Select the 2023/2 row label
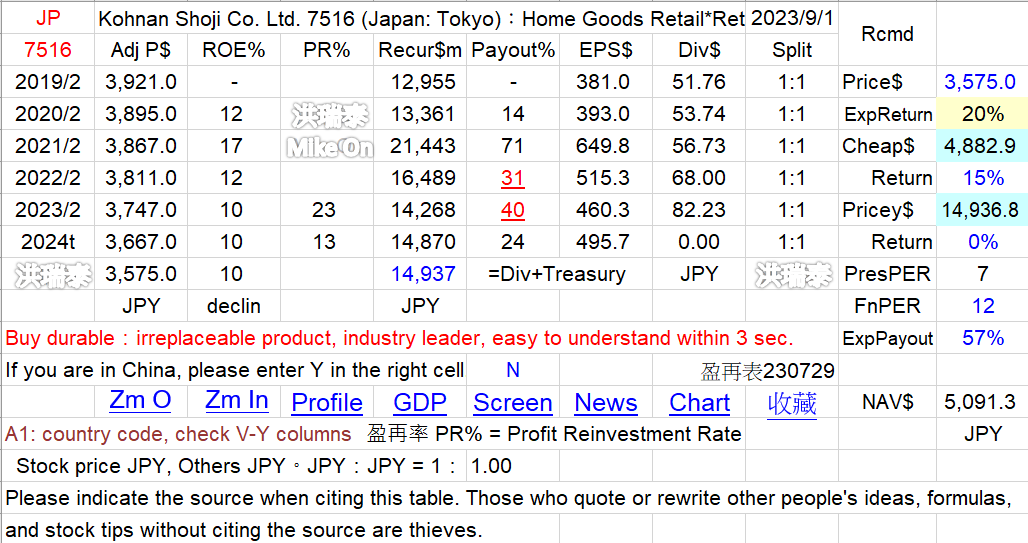 coord(48,210)
